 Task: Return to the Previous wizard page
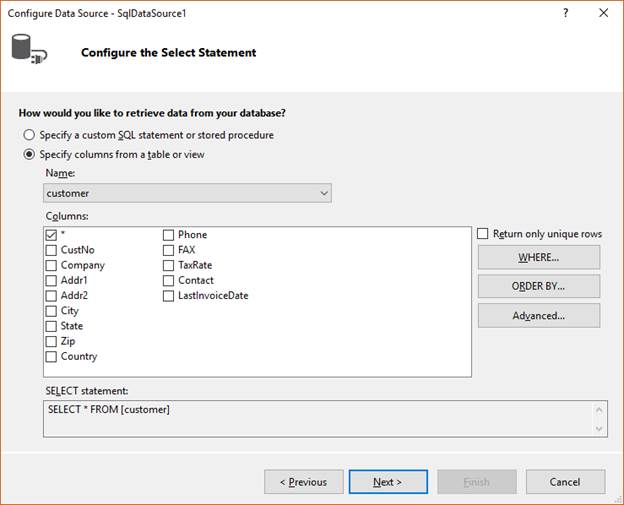304,482
